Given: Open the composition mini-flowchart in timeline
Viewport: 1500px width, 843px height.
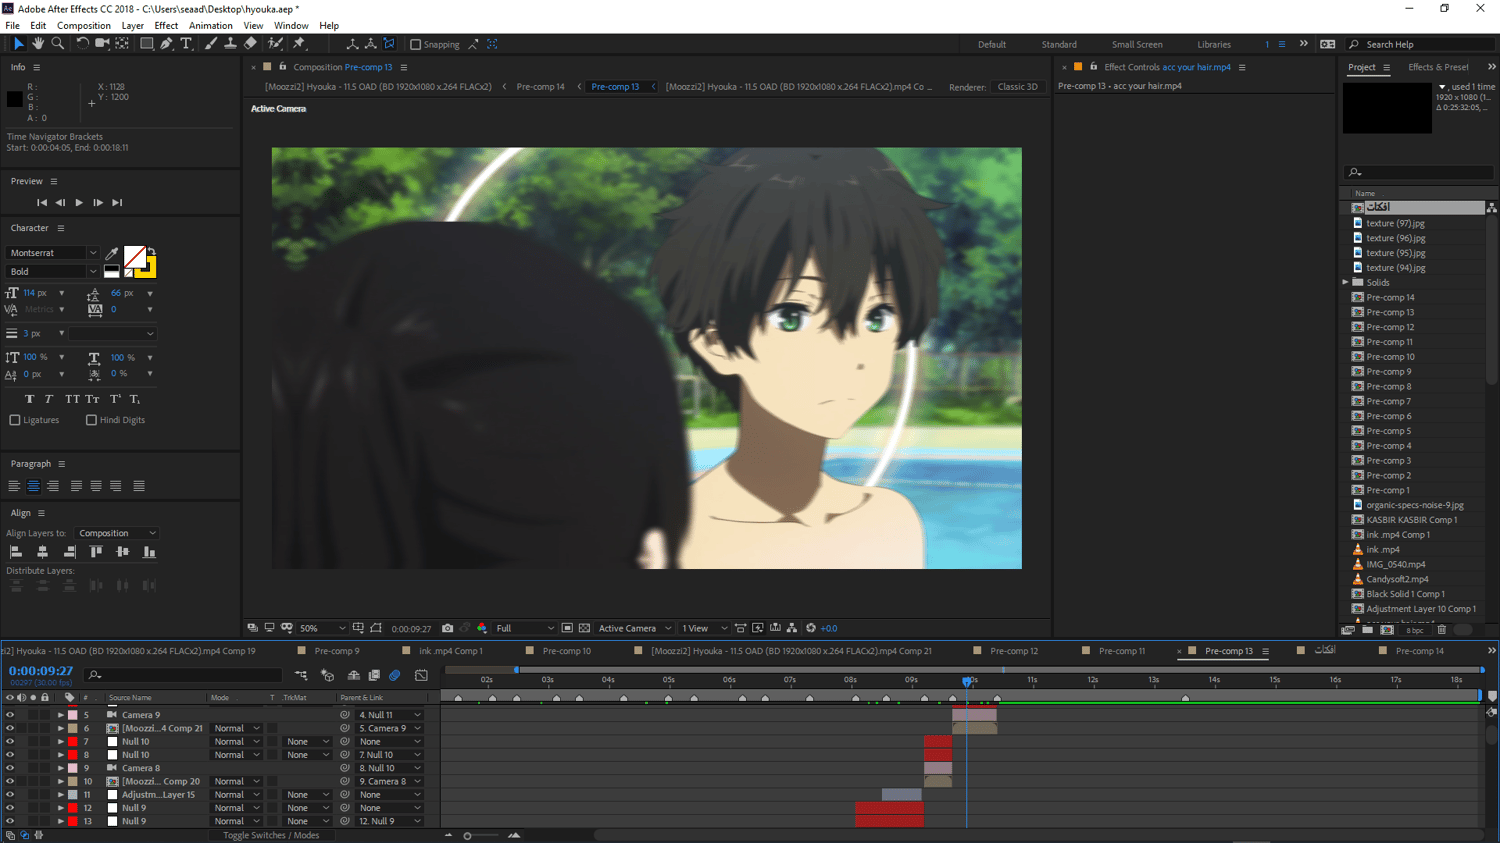Looking at the screenshot, I should point(301,676).
